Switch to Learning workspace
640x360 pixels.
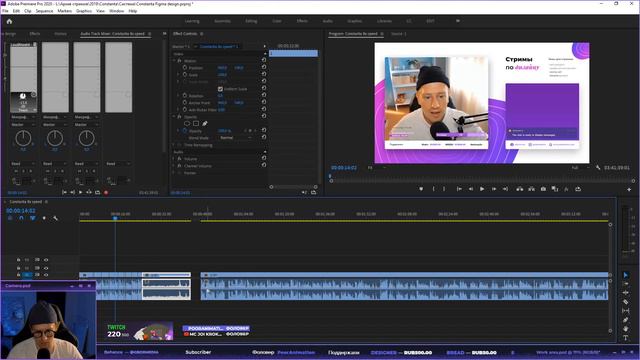tap(192, 21)
